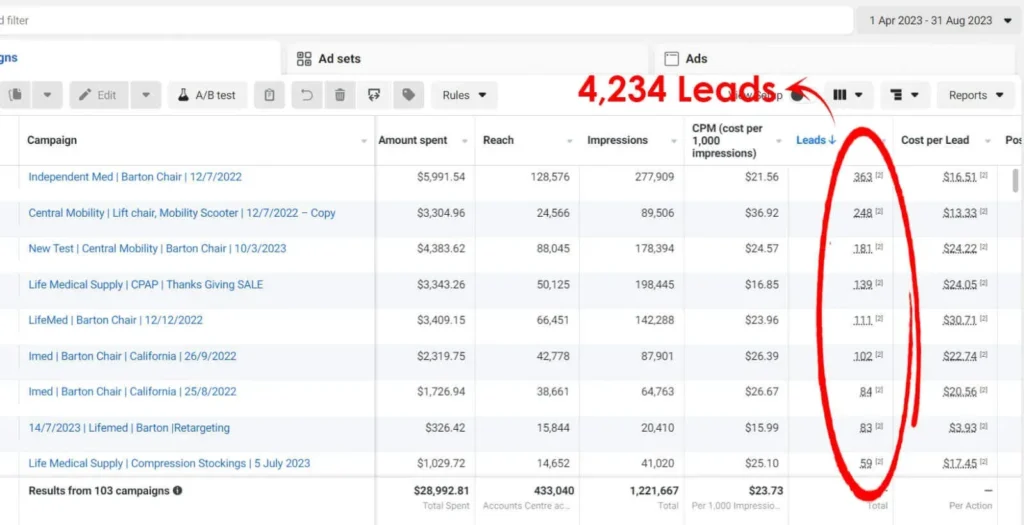
Task: Open the date range 1 Apr 2023 dropdown
Action: click(x=936, y=20)
